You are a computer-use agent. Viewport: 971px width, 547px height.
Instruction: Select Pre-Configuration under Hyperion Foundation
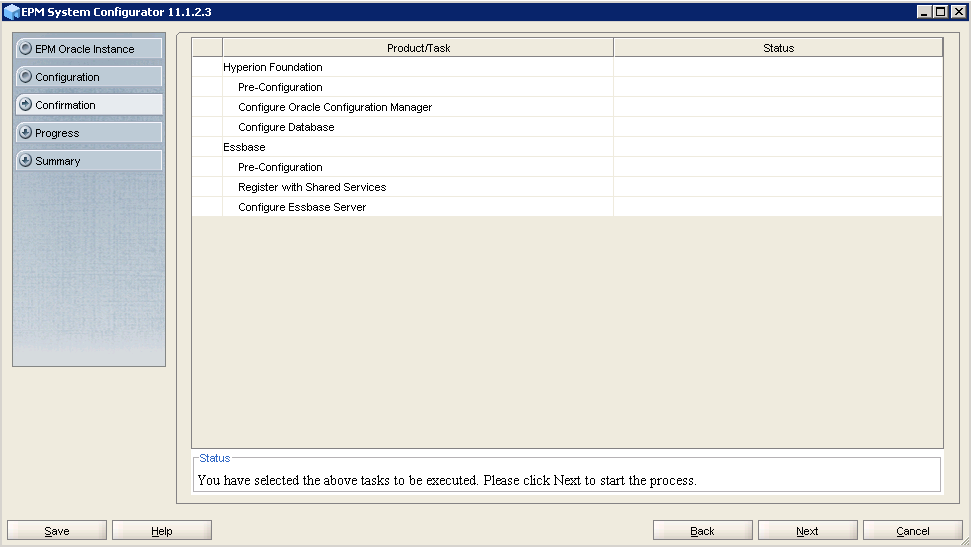click(567, 87)
